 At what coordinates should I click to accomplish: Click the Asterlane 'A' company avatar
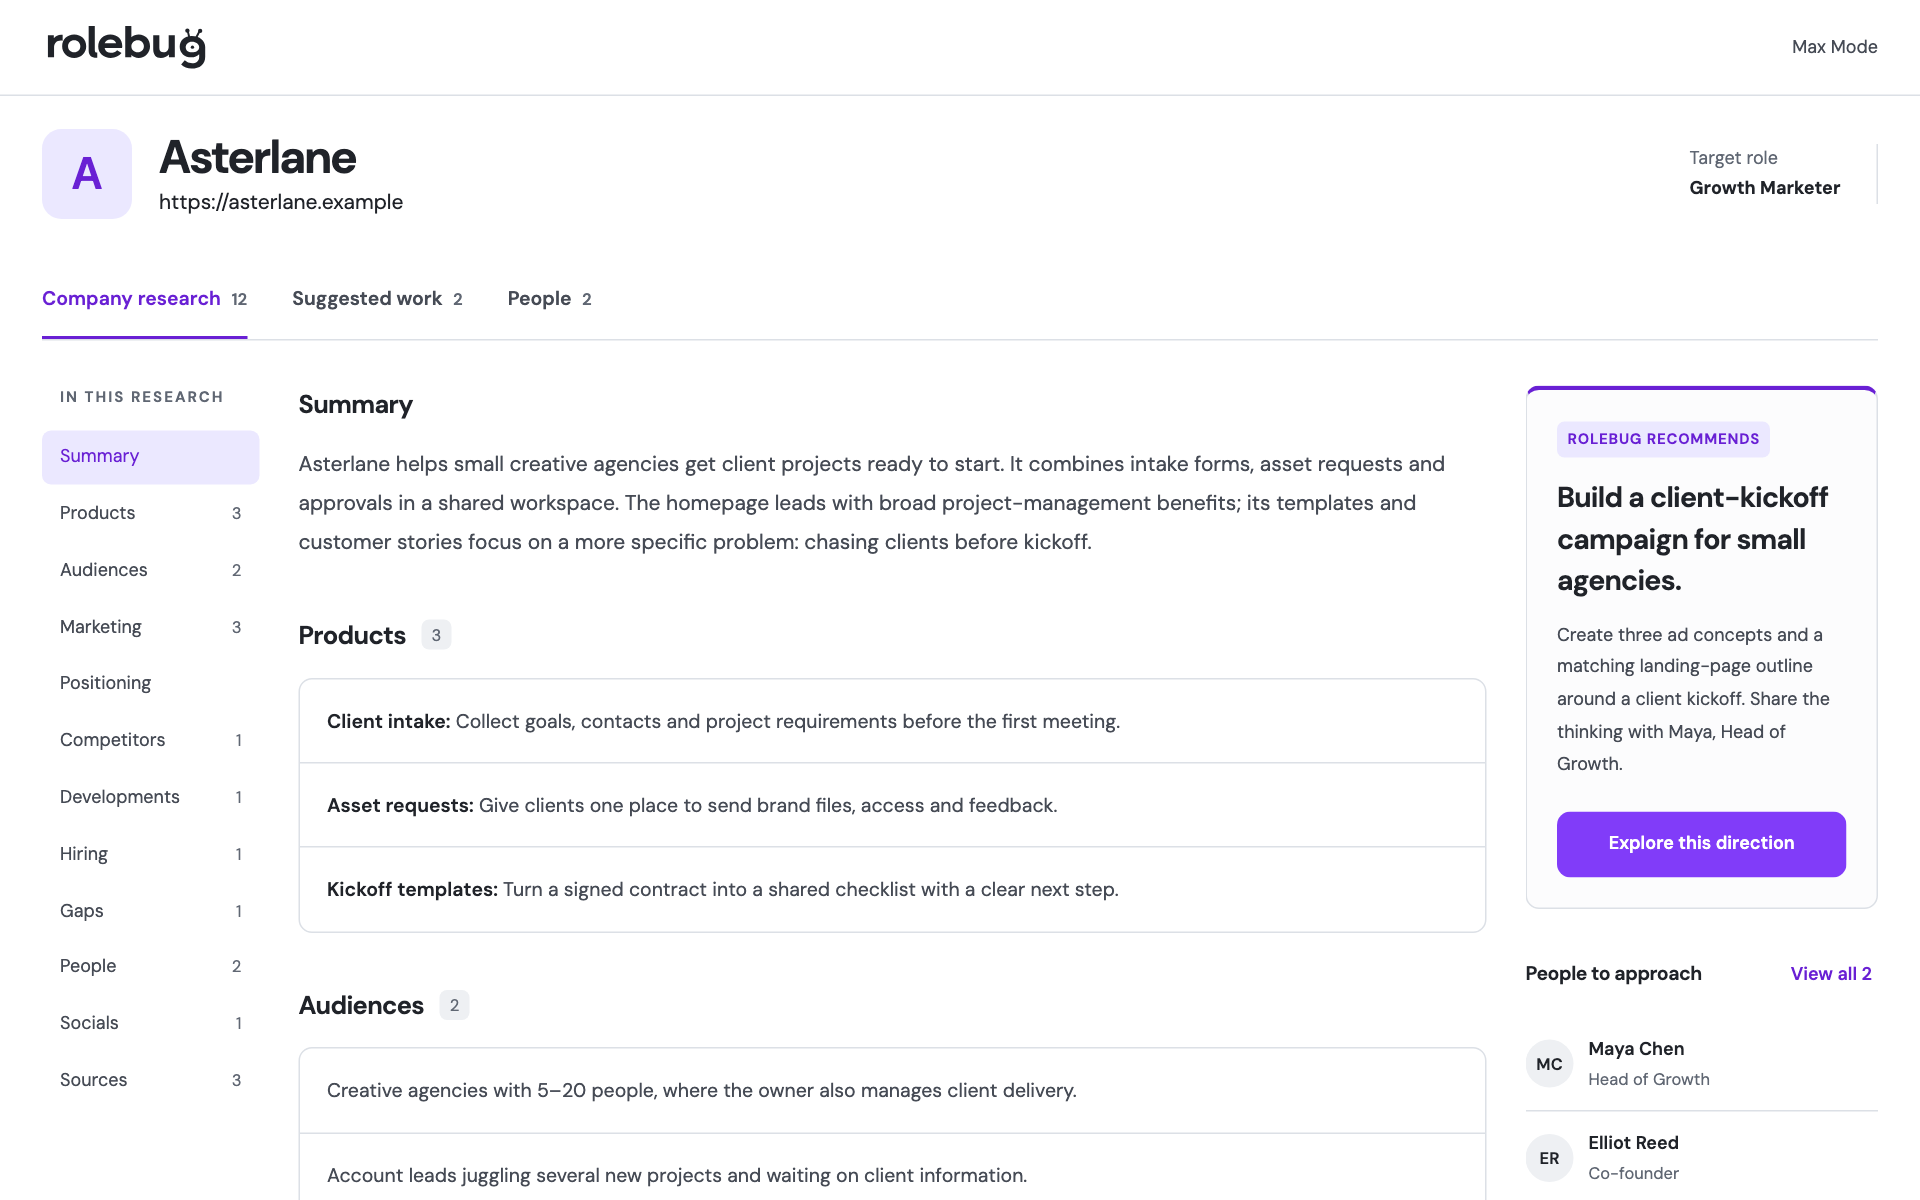(x=87, y=174)
